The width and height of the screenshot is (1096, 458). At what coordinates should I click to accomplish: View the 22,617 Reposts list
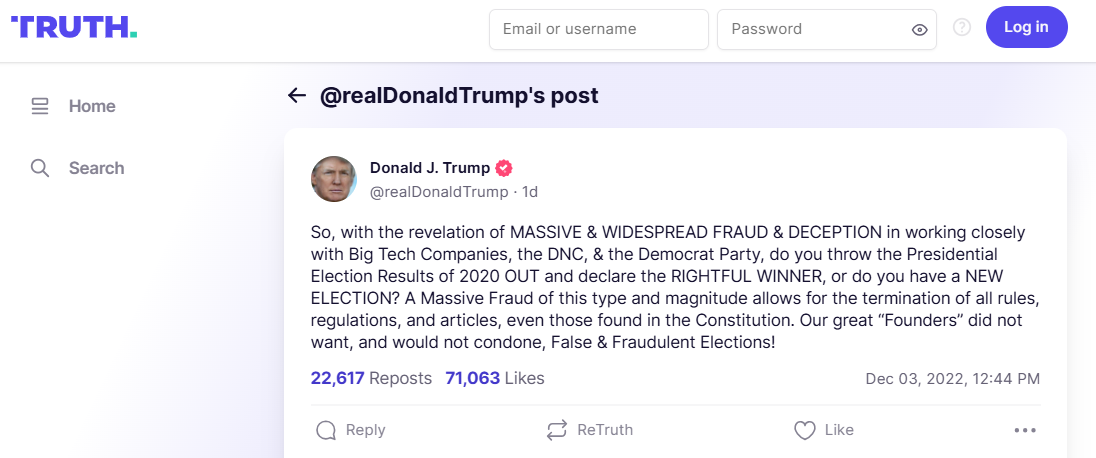[x=371, y=378]
